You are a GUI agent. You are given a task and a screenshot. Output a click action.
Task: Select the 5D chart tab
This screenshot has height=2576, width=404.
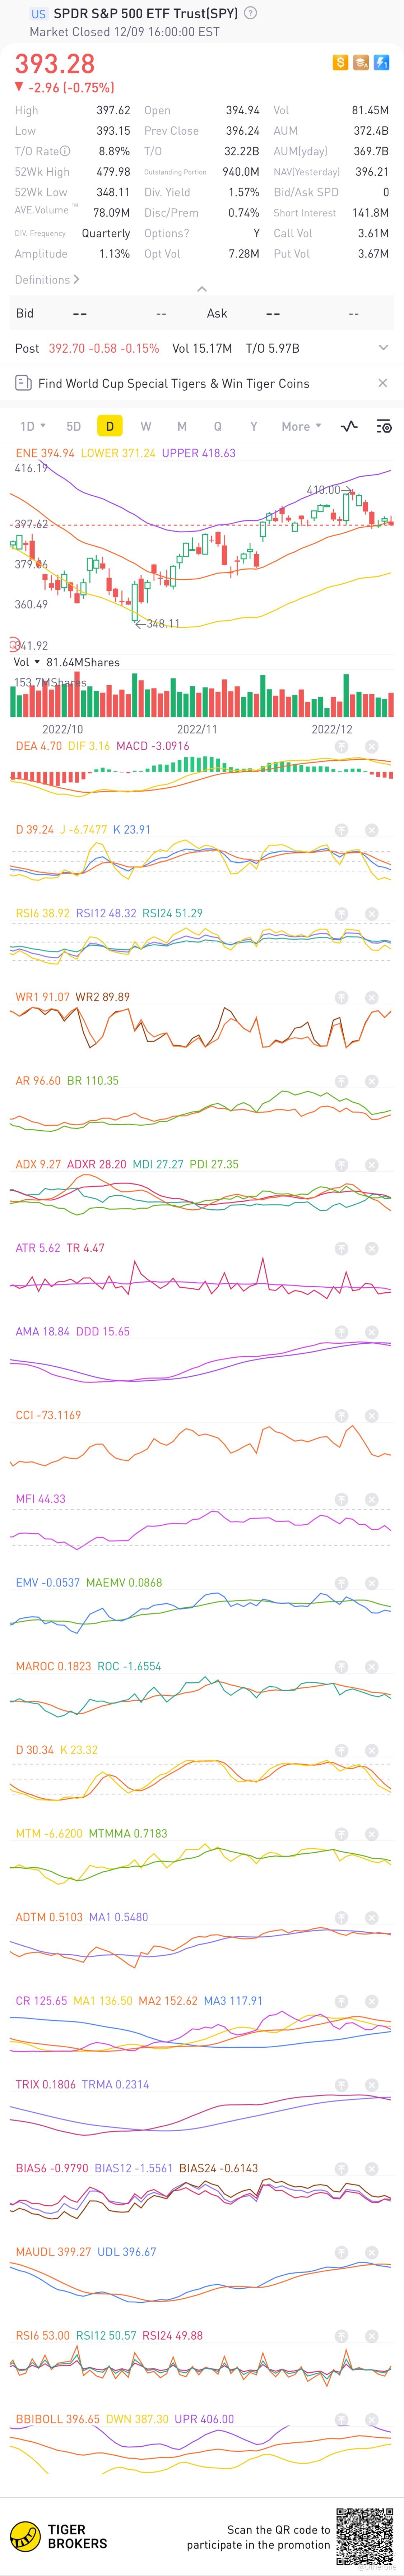click(73, 426)
